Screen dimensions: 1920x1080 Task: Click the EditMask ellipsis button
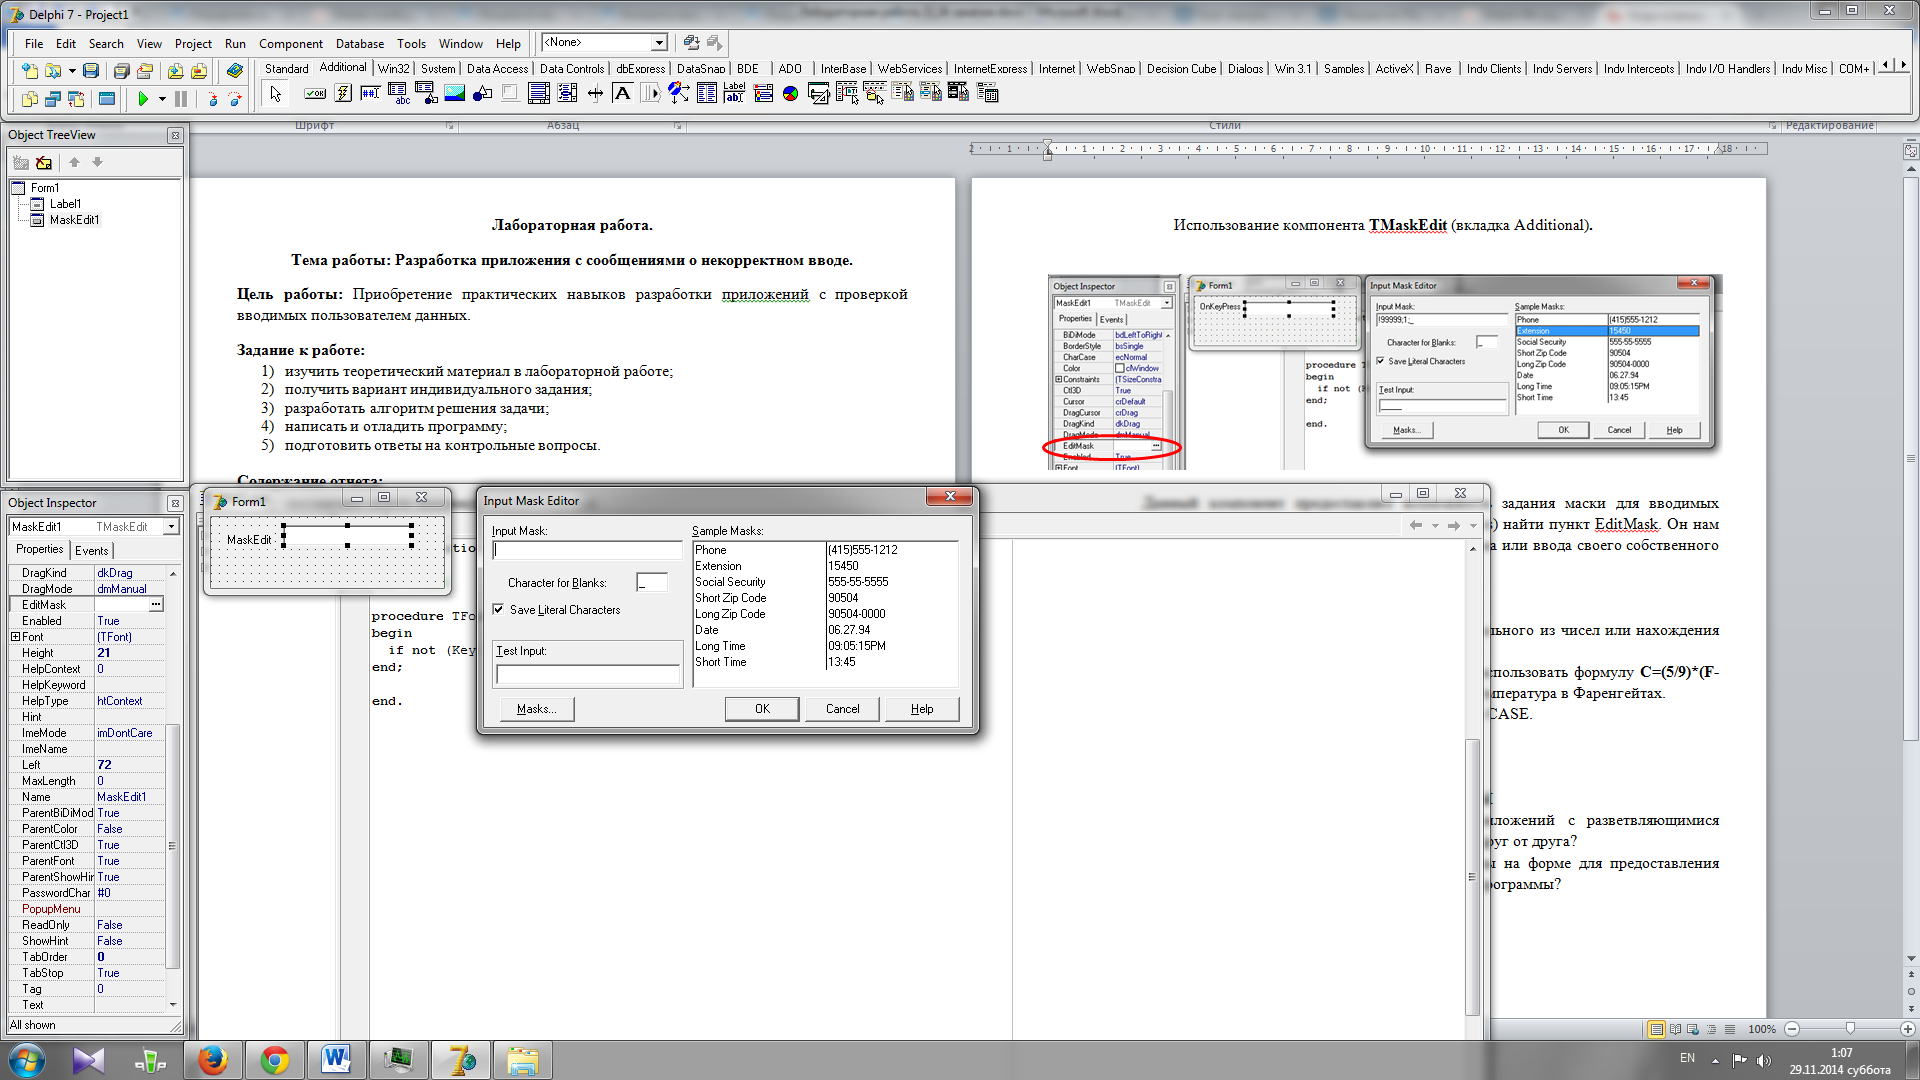pyautogui.click(x=155, y=605)
